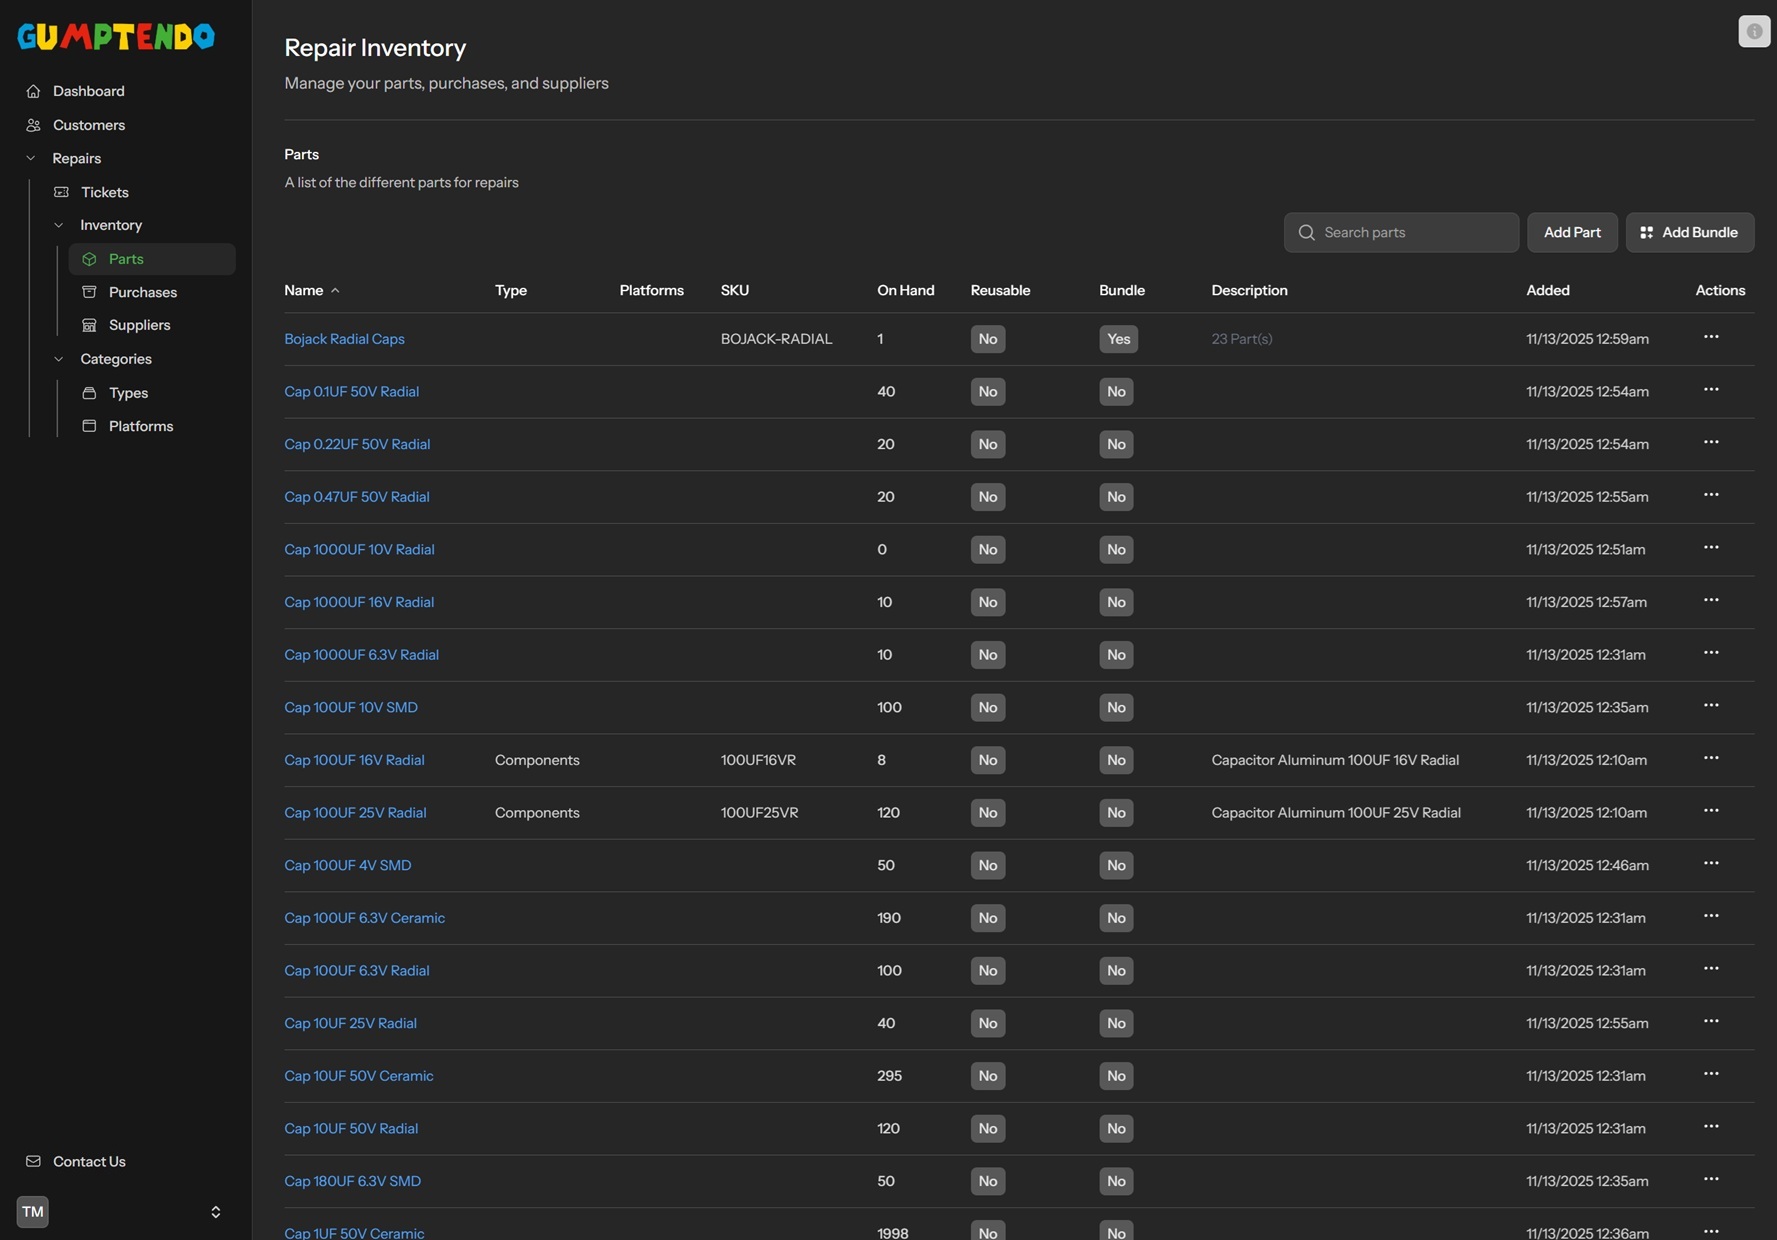1777x1240 pixels.
Task: Collapse the Inventory subsection chevron
Action: (58, 225)
